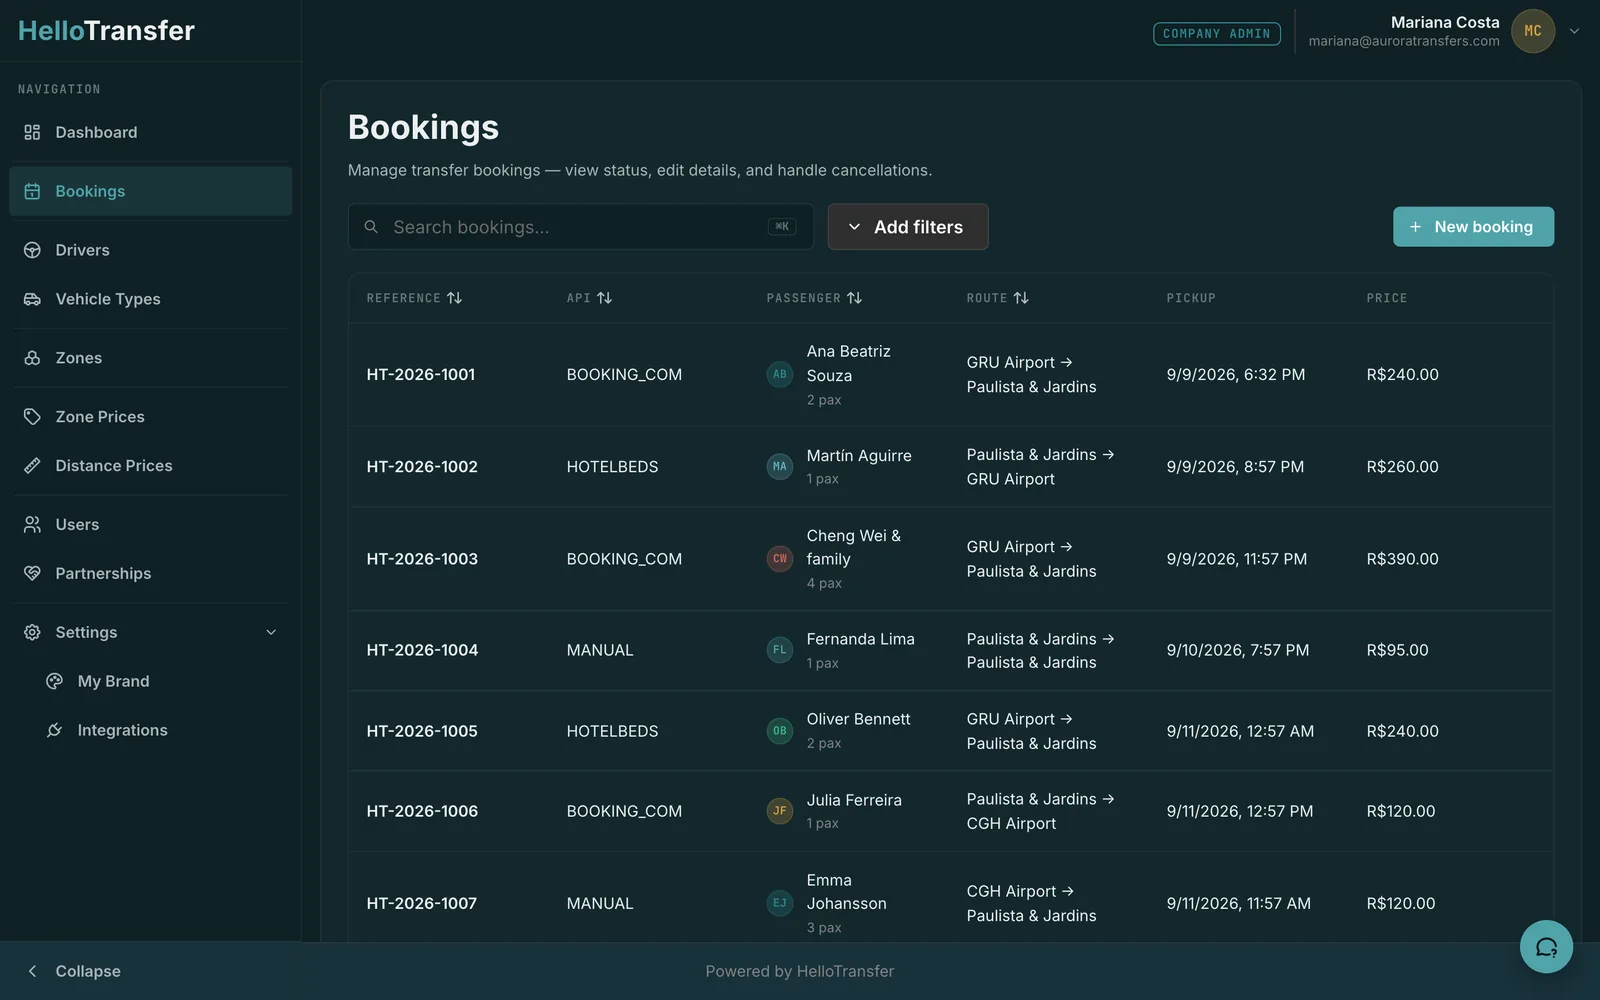Click the COMPANY ADMIN badge
The image size is (1600, 1000).
click(1217, 34)
